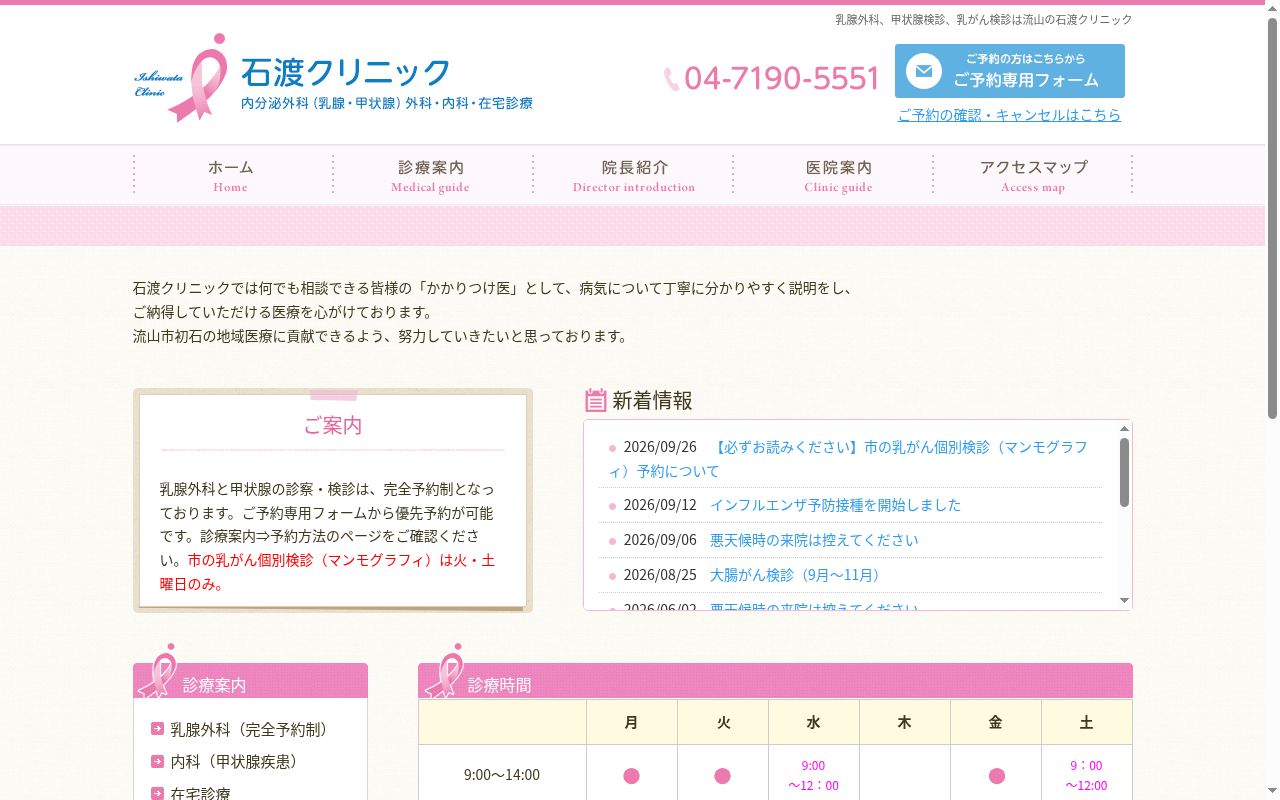Click the 2026/08/25 news date
Viewport: 1280px width, 800px height.
[660, 575]
